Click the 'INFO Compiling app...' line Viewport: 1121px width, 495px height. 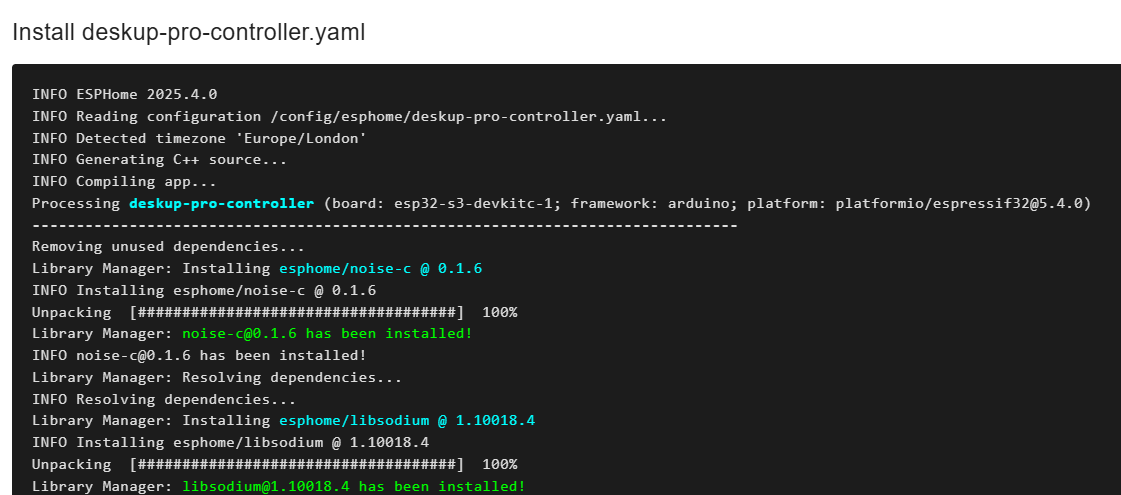pyautogui.click(x=124, y=182)
